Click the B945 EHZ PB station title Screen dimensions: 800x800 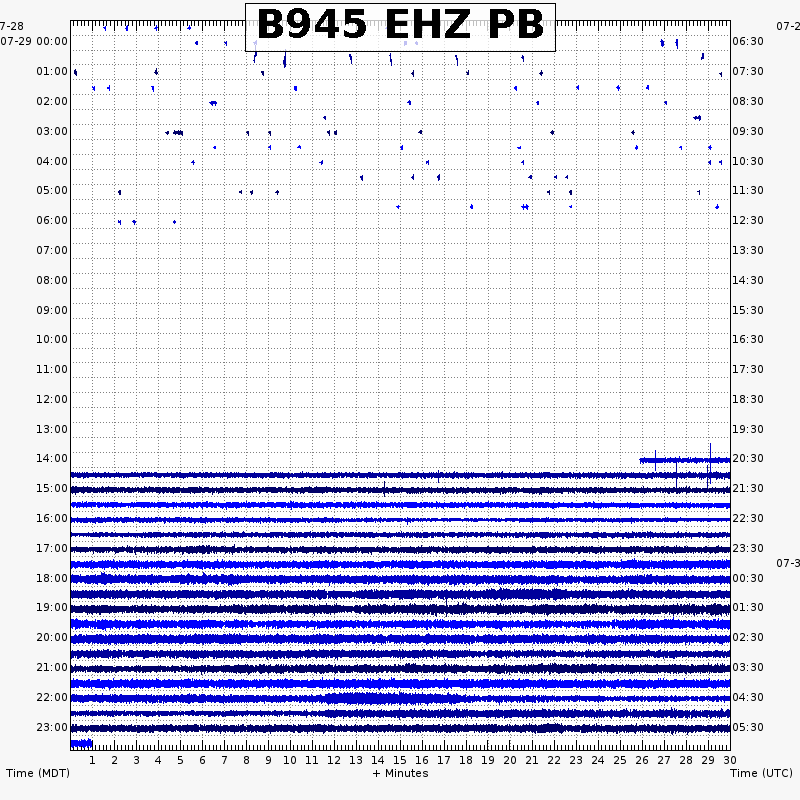[x=400, y=25]
